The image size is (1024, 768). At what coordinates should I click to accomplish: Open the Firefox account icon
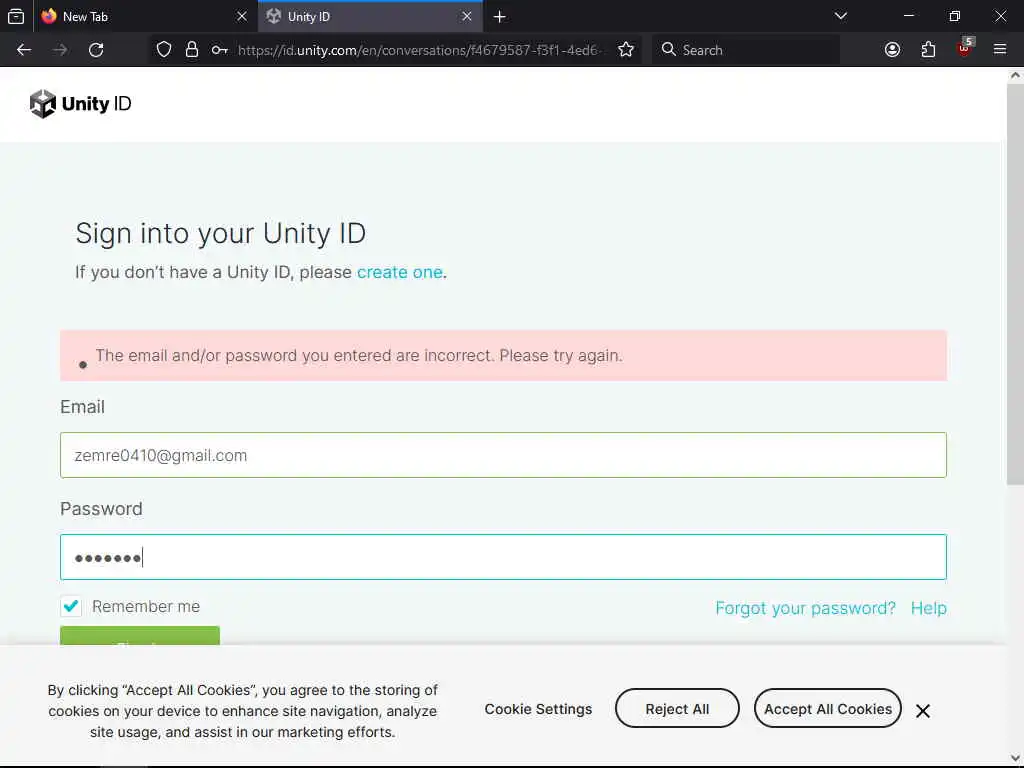click(892, 50)
